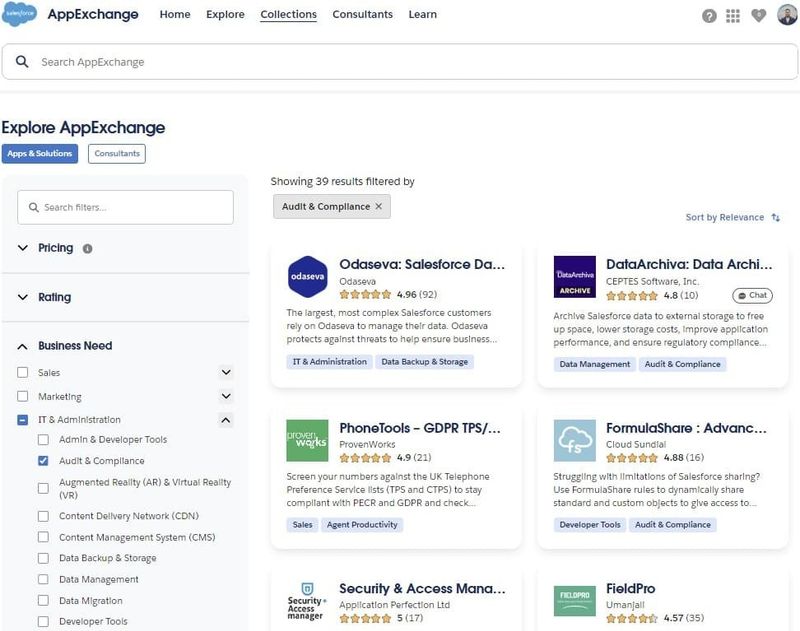This screenshot has width=800, height=631.
Task: Open the ProvenWorks PhoneTools logo
Action: (x=307, y=440)
